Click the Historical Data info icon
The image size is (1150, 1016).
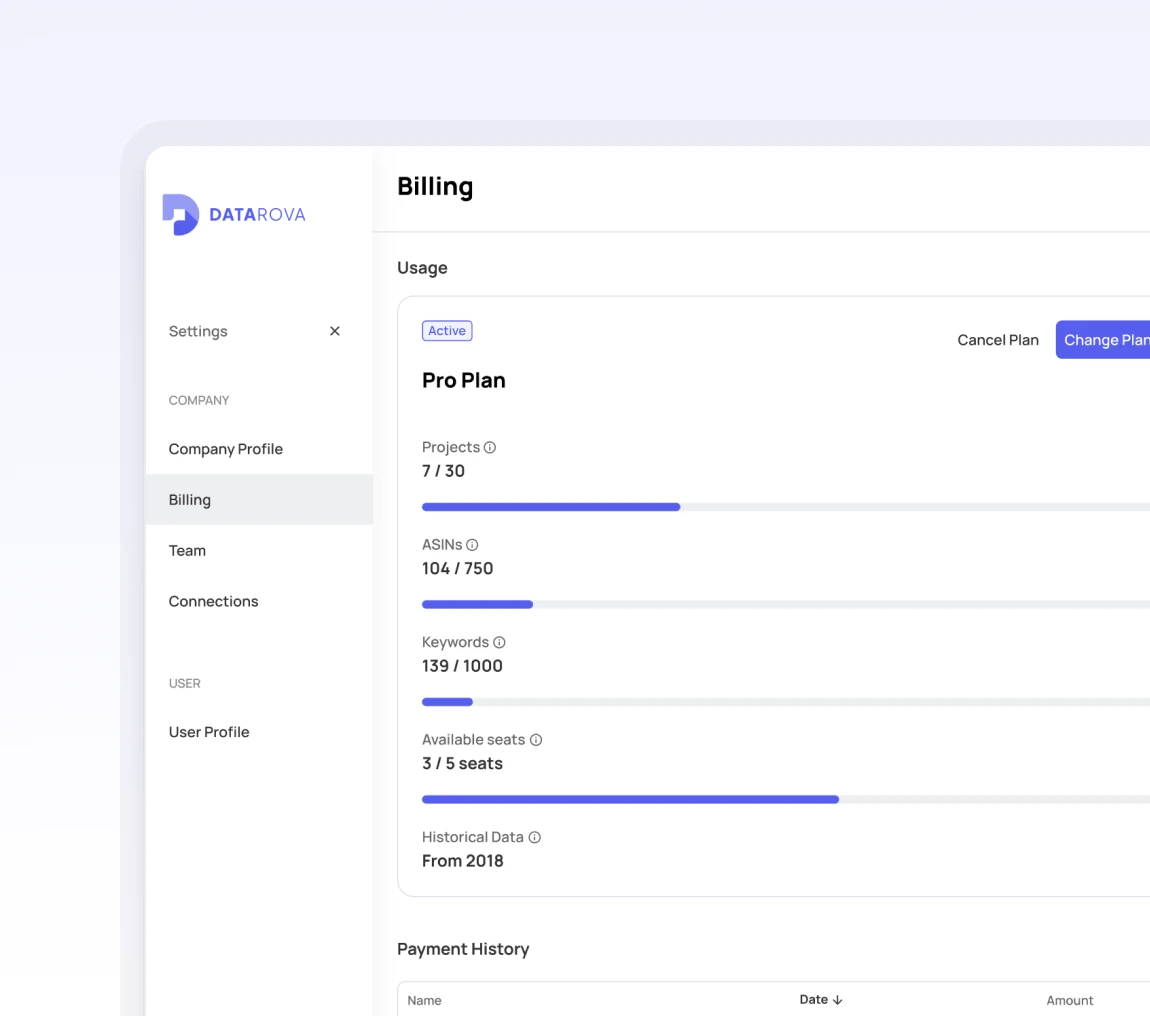coord(535,838)
